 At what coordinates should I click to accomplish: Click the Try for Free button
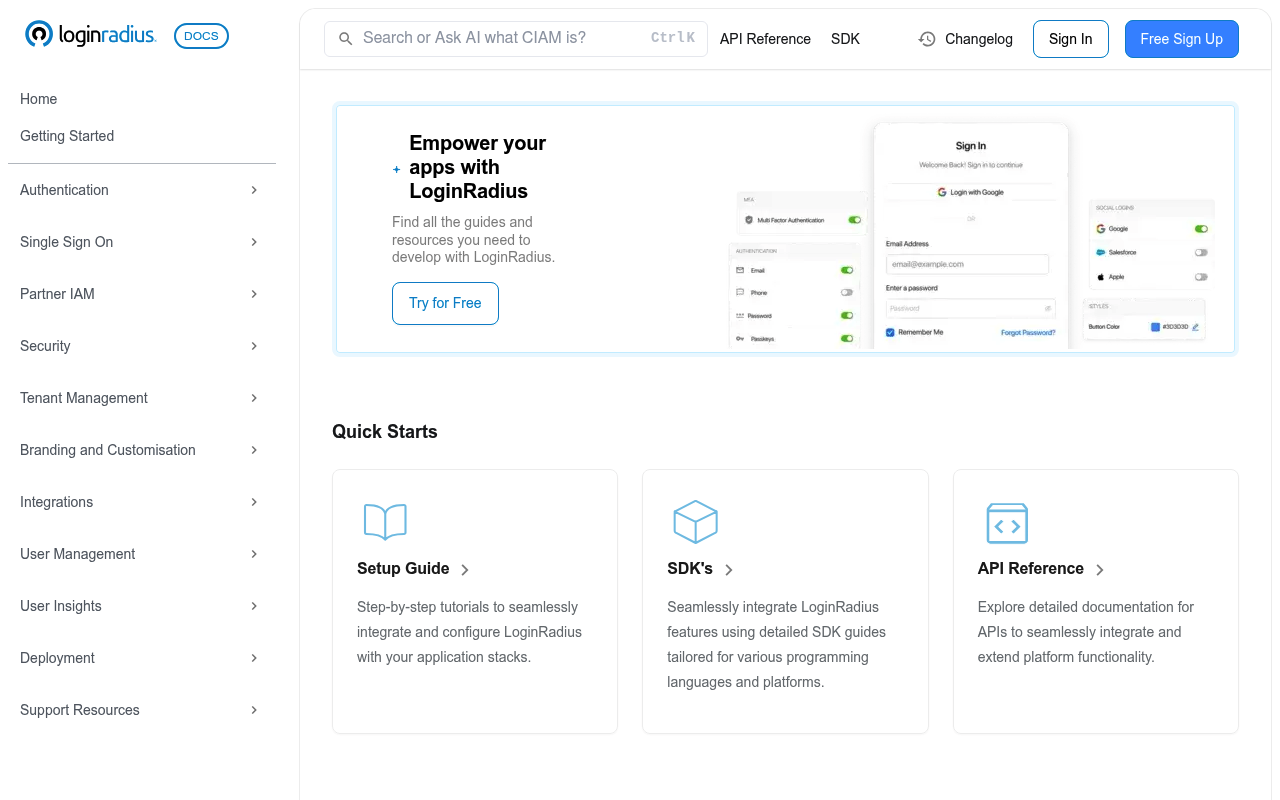(445, 303)
